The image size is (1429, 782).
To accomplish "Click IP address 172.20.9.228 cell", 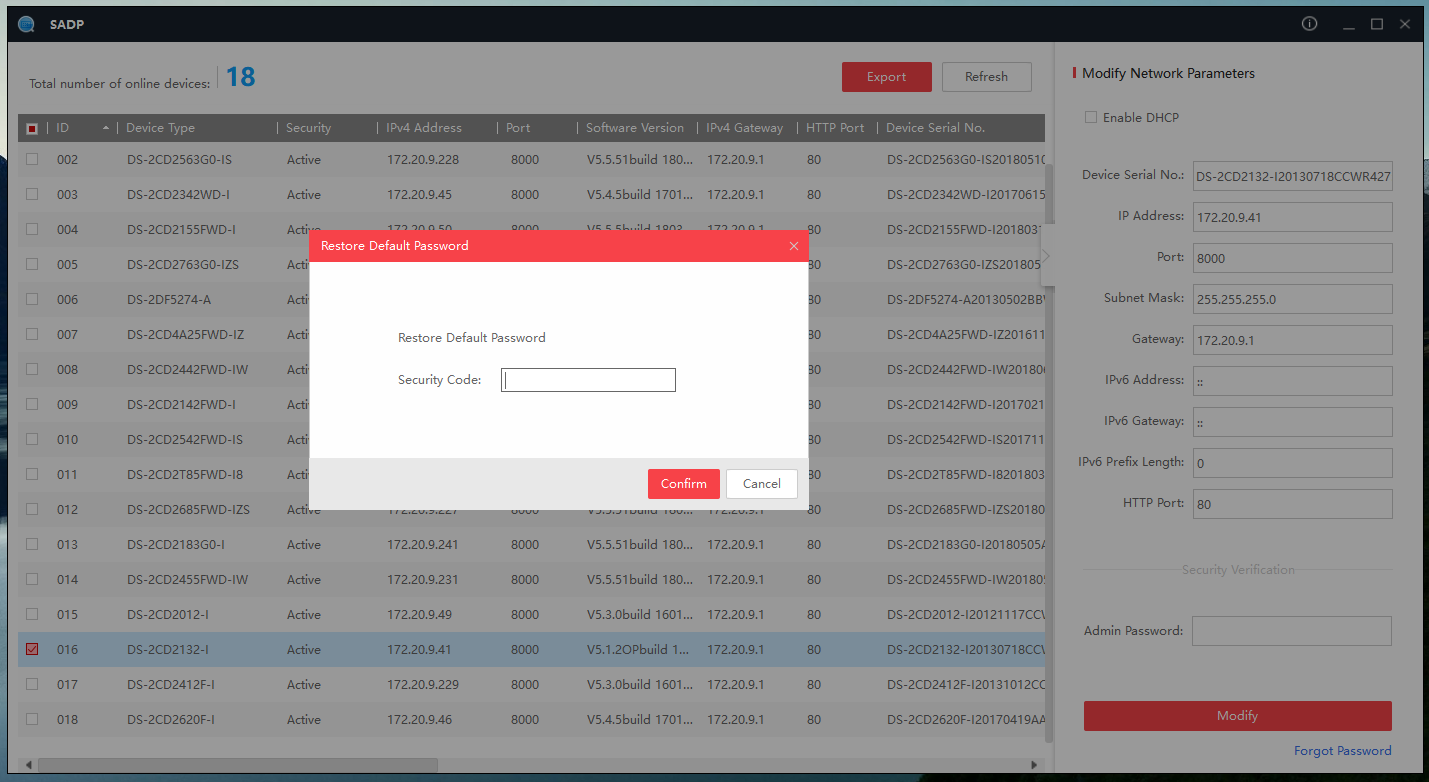I will (423, 159).
